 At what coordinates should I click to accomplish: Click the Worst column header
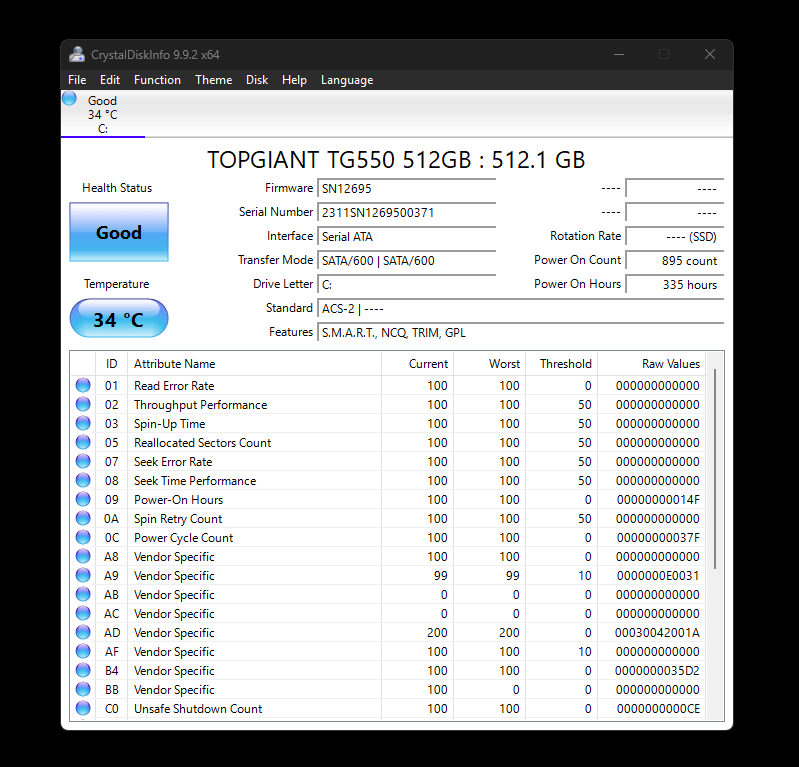(490, 364)
